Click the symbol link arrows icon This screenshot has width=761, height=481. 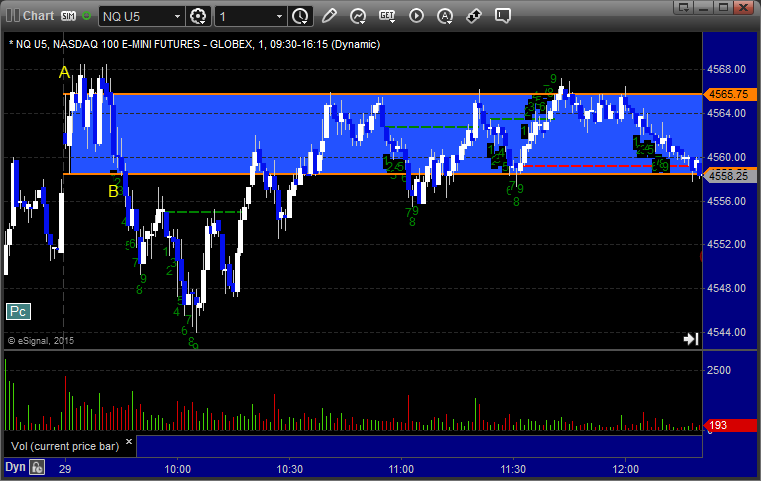click(x=474, y=16)
